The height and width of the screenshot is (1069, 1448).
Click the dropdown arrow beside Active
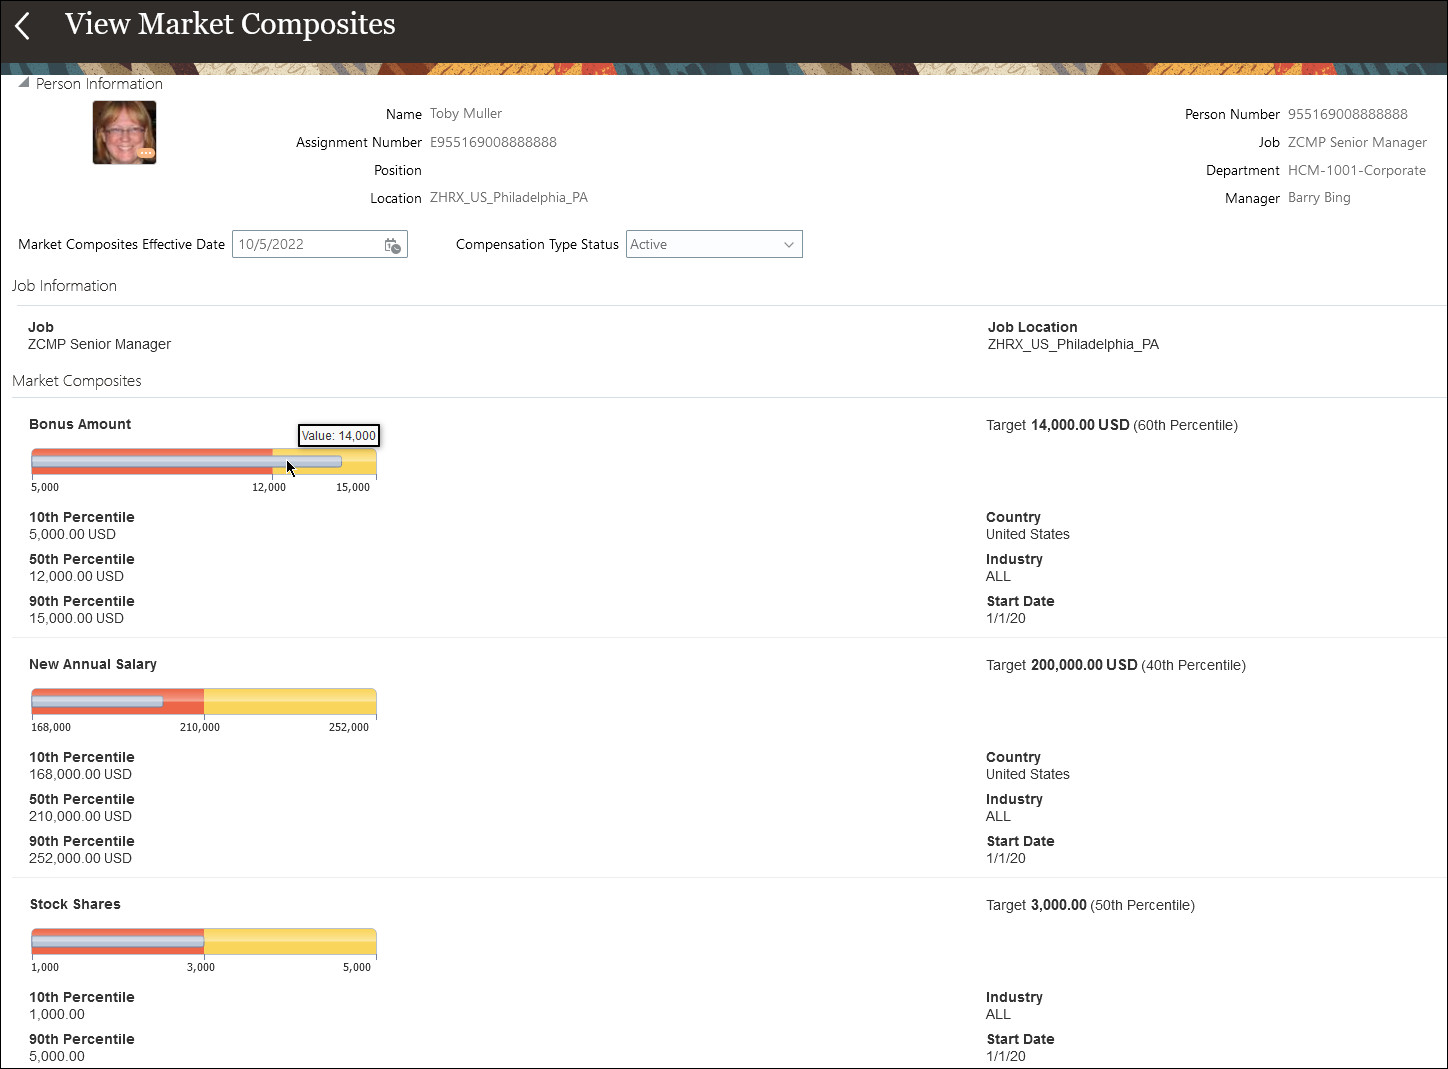pyautogui.click(x=788, y=245)
